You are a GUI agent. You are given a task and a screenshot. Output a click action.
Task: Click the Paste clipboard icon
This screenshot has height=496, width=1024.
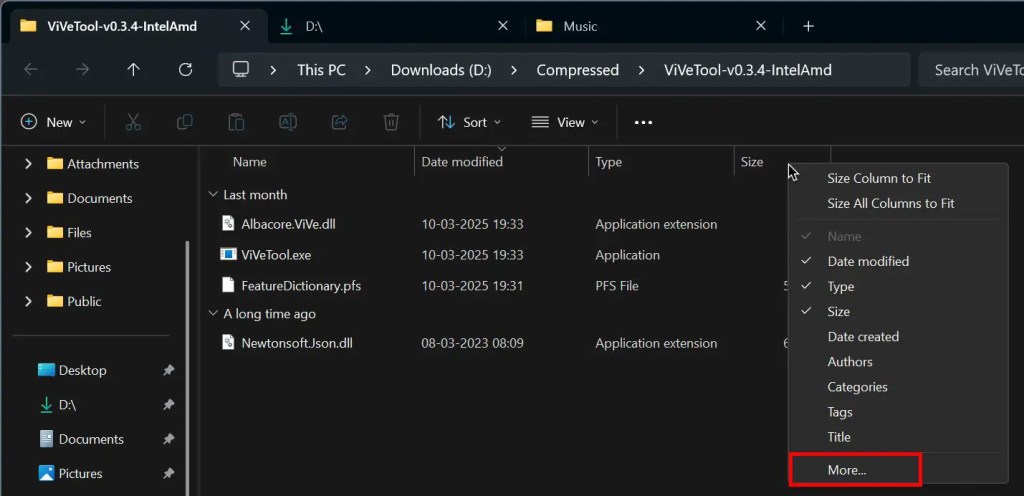[x=236, y=122]
